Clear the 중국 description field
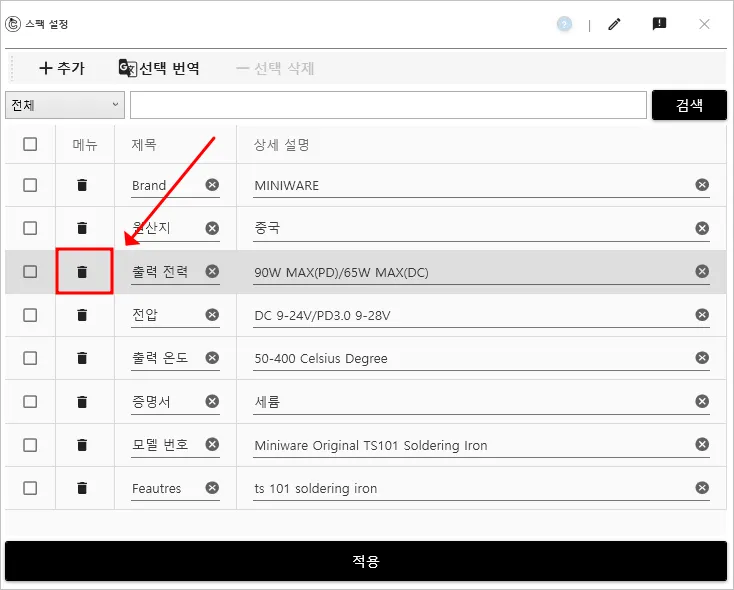The image size is (734, 590). pyautogui.click(x=702, y=228)
